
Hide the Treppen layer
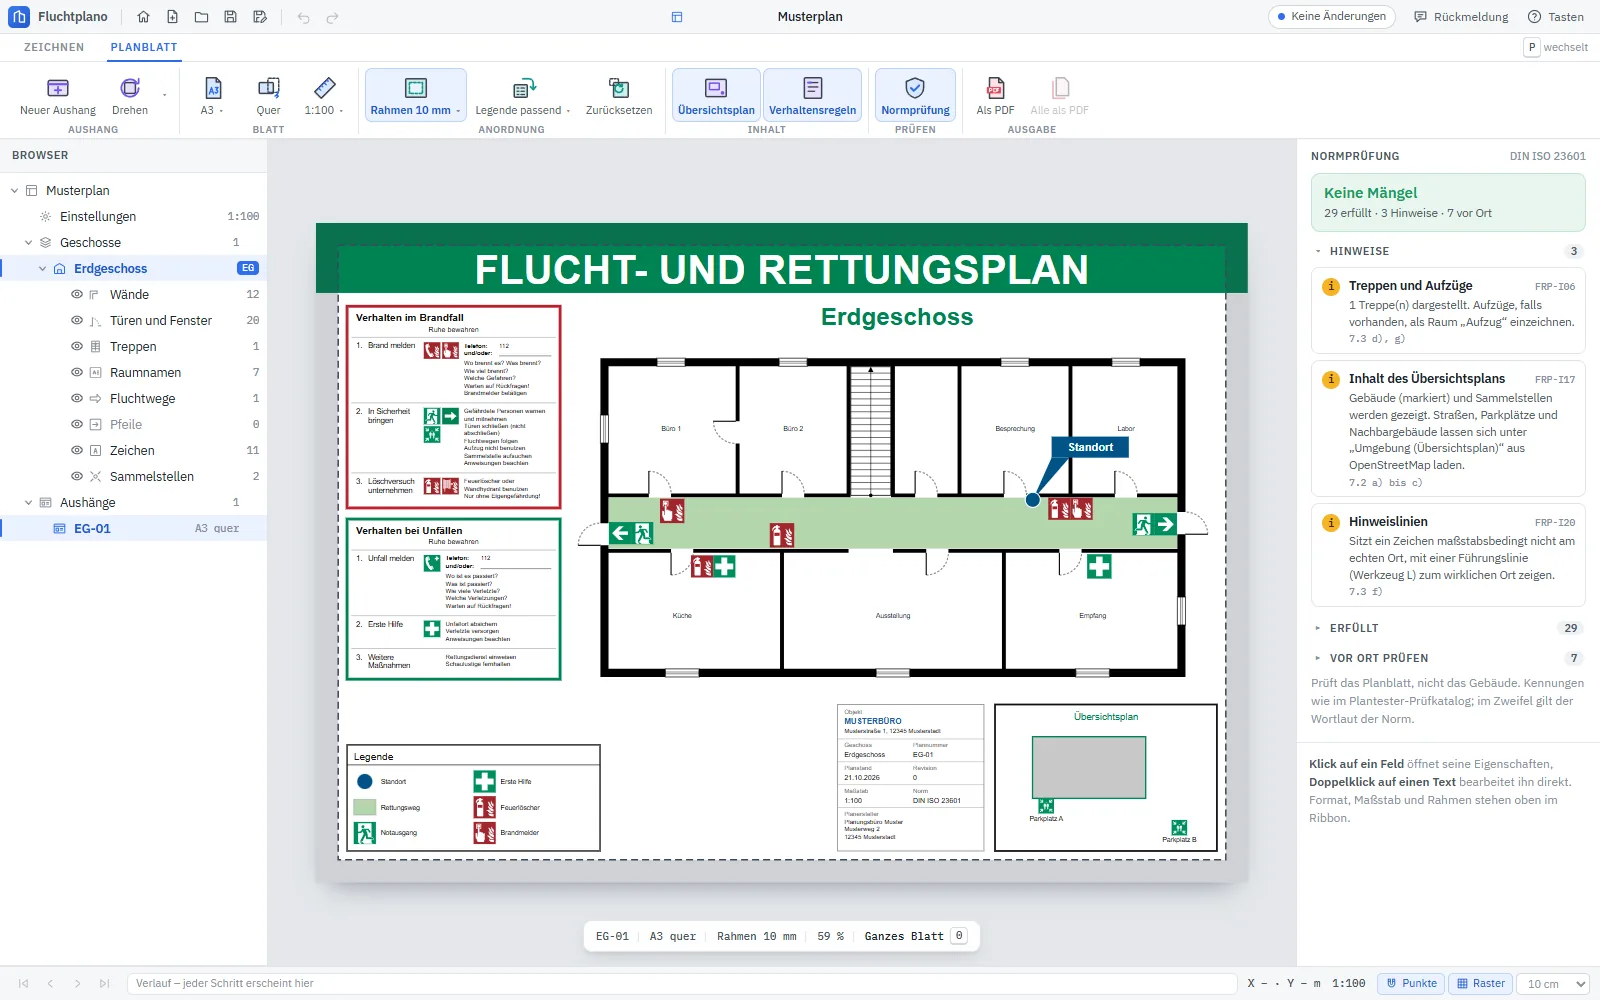tap(77, 347)
